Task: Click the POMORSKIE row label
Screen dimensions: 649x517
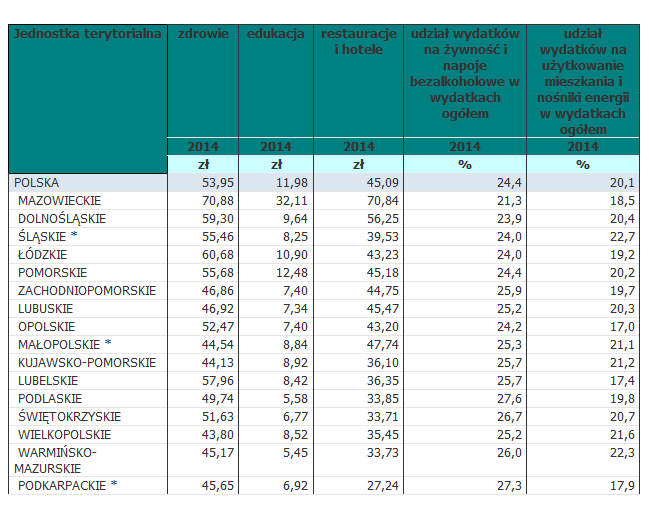Action: point(52,273)
